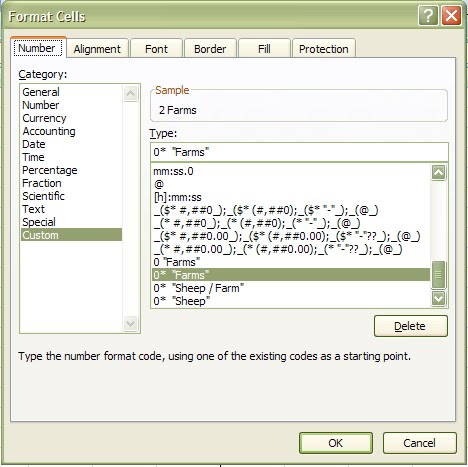
Task: Select the highlighted 0* "Farms" format
Action: click(x=291, y=275)
